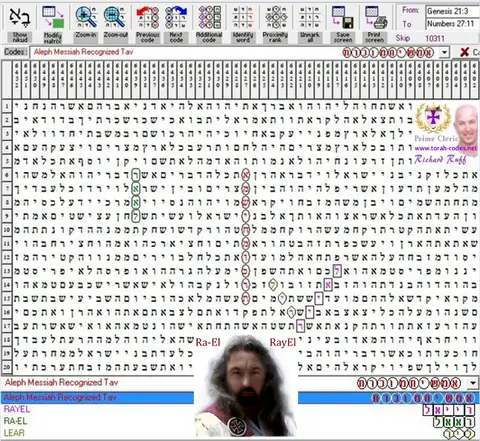Click the Zoom-out magnifier icon

114,17
